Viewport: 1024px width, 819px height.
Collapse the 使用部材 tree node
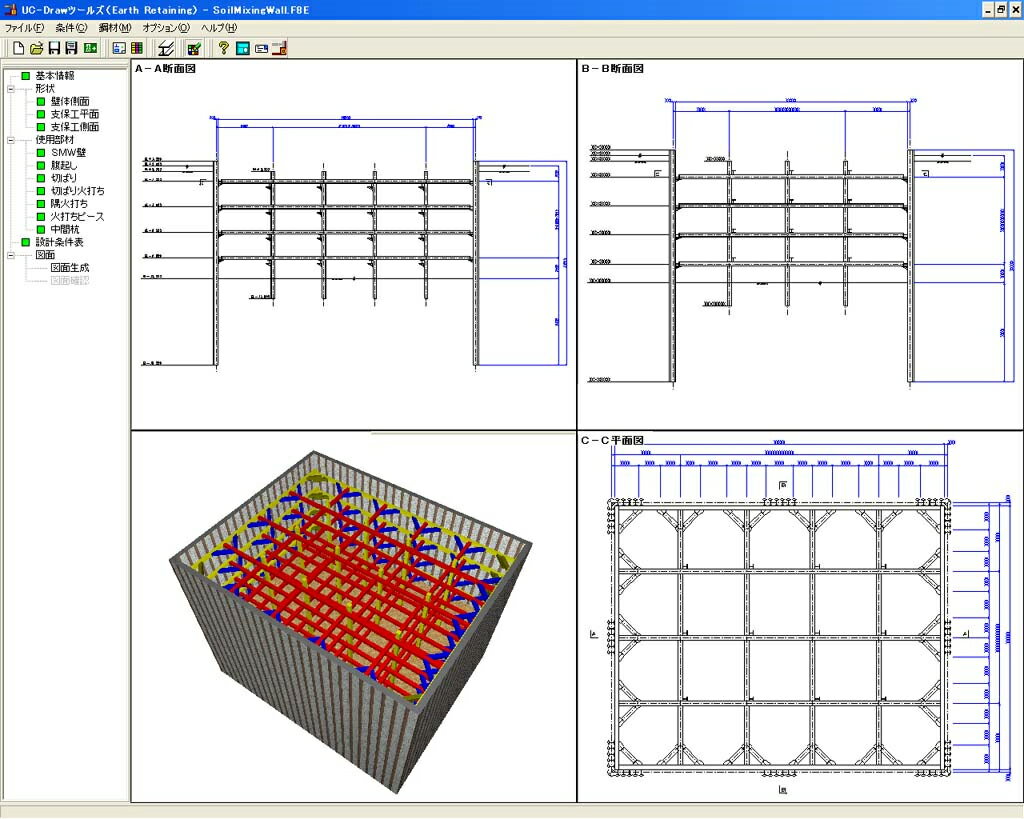[11, 140]
